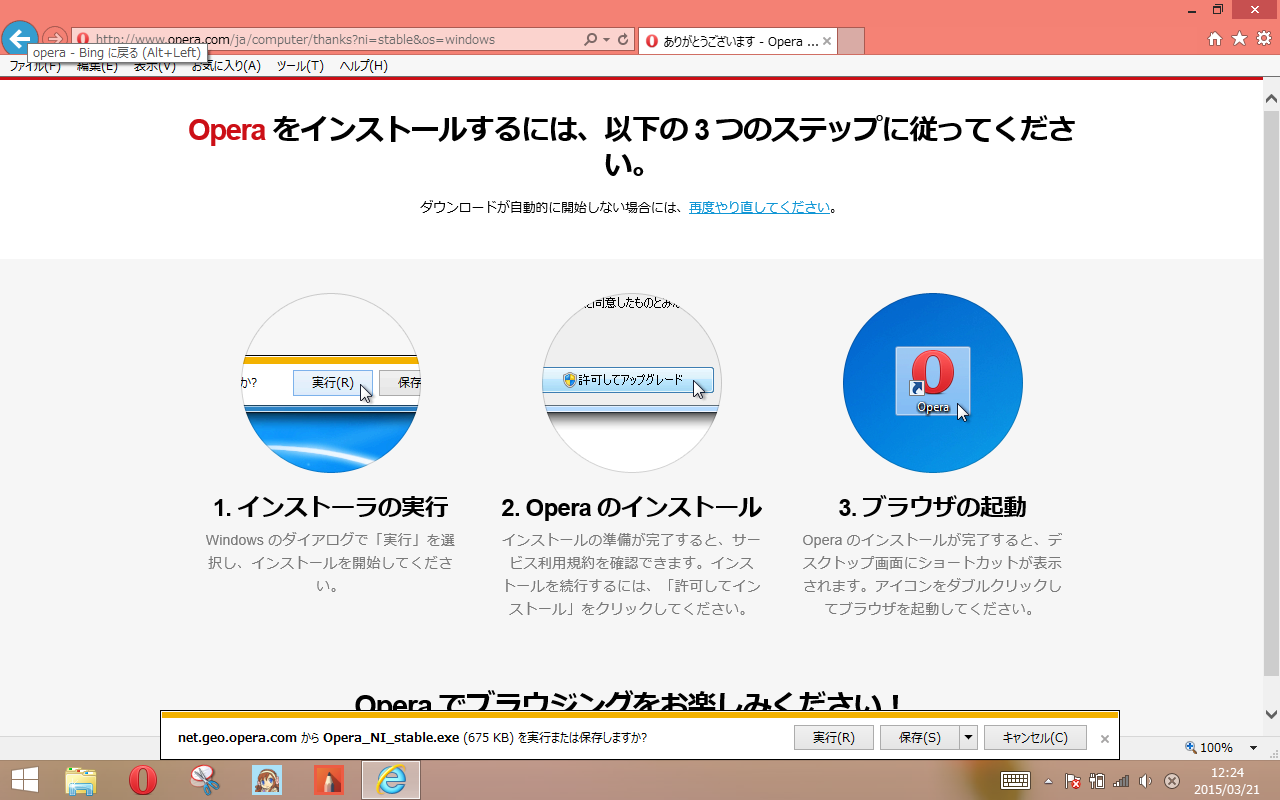1280x800 pixels.
Task: Open the ツール(T) menu
Action: pyautogui.click(x=300, y=66)
